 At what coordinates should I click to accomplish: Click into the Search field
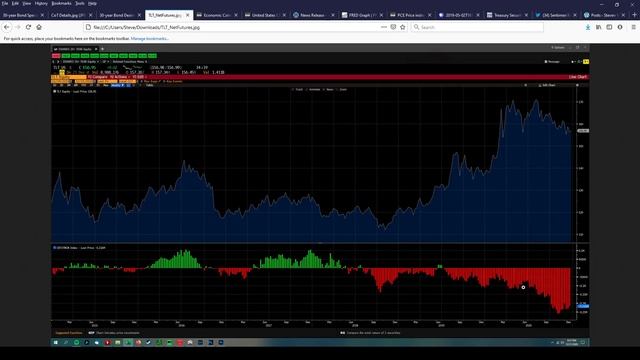click(478, 27)
